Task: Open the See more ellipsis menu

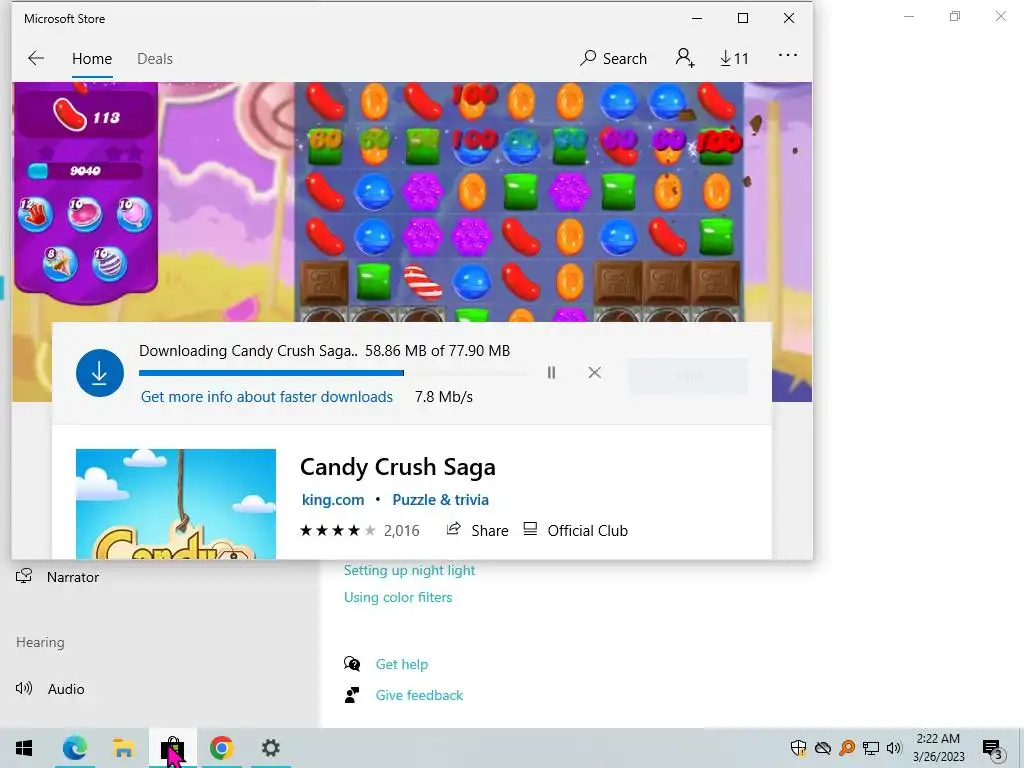Action: [788, 56]
